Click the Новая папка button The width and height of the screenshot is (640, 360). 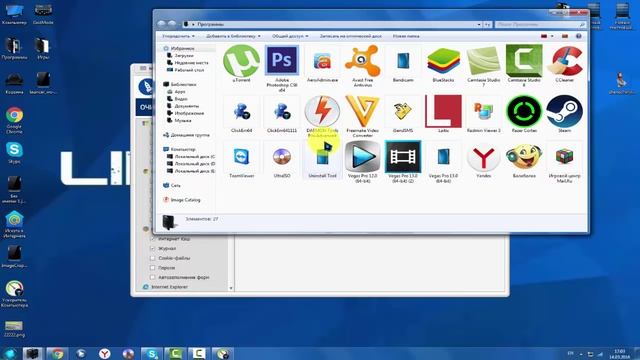(x=406, y=36)
